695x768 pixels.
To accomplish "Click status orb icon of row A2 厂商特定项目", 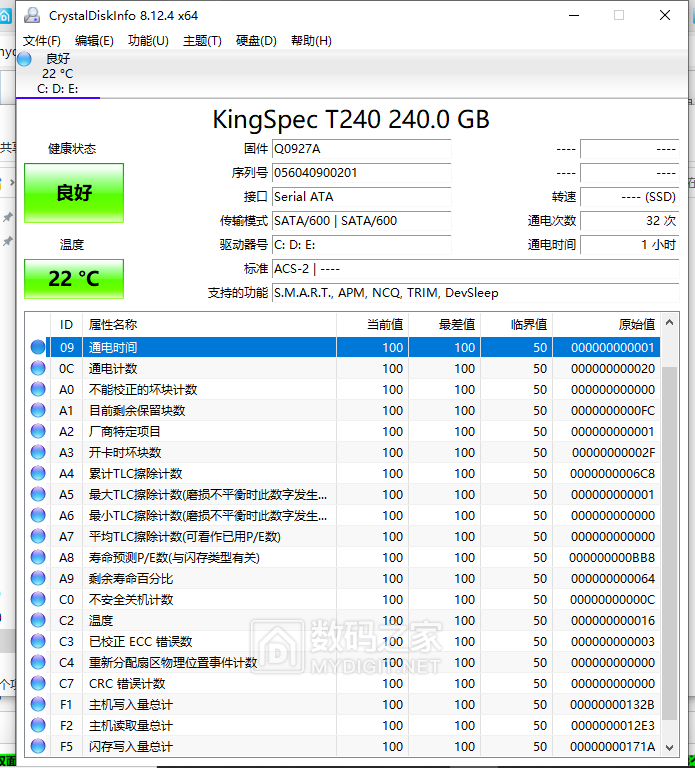I will click(x=38, y=432).
